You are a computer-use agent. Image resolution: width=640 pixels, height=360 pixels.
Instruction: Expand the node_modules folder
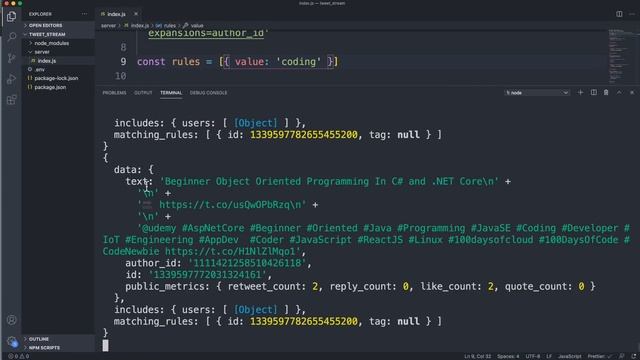[51, 43]
